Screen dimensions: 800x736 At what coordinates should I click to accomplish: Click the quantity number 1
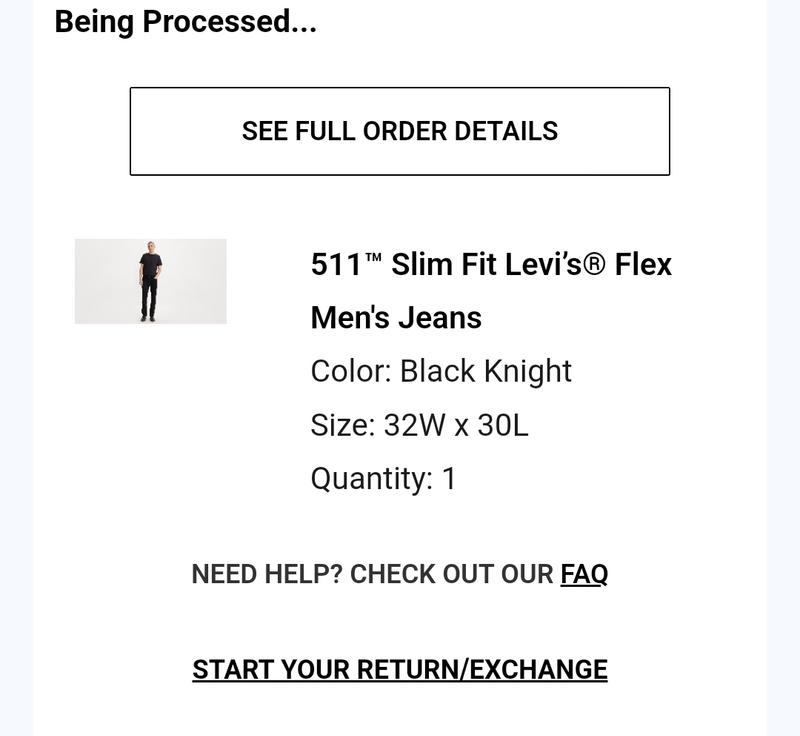[448, 478]
